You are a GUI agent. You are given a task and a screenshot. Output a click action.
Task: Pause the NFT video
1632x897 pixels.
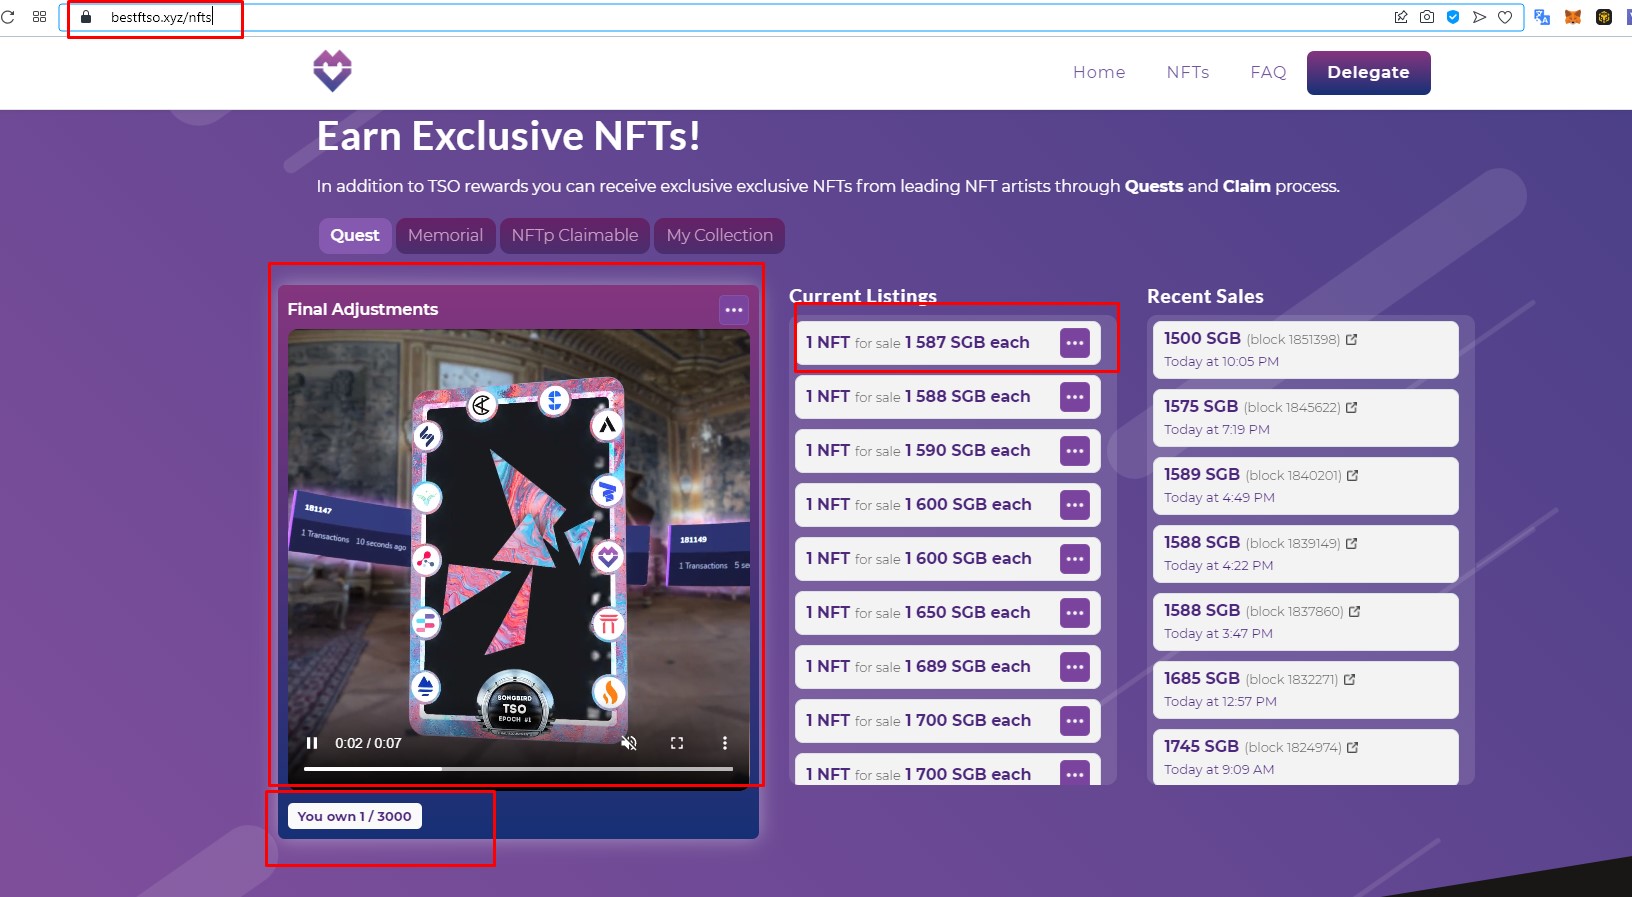tap(312, 743)
